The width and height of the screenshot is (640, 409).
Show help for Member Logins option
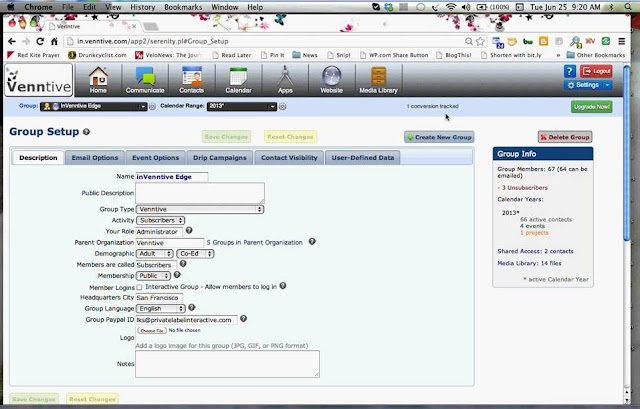[x=283, y=286]
